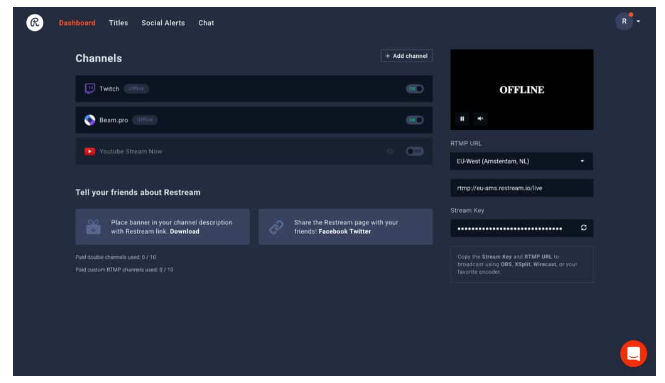The width and height of the screenshot is (665, 383).
Task: Click the Beam.pro Offline status badge
Action: click(145, 120)
